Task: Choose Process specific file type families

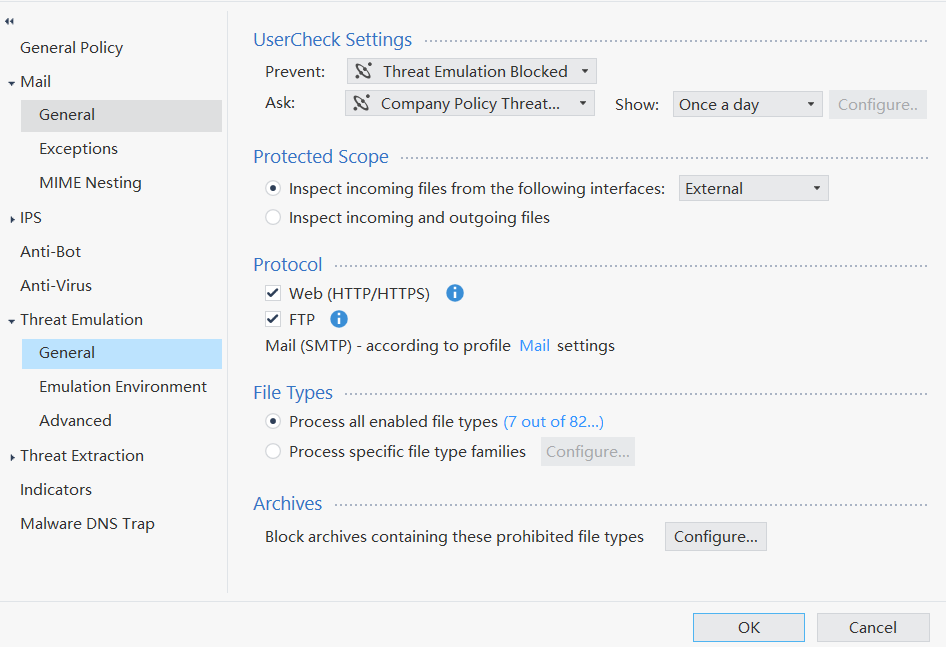Action: click(273, 452)
